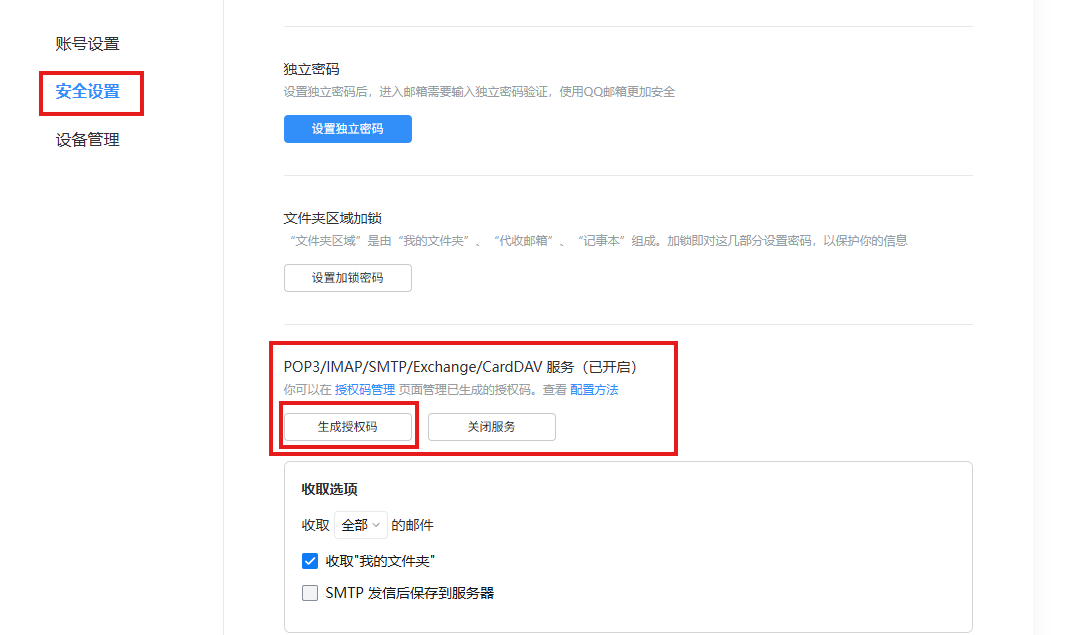
Task: Generate an authorization code via 生成授权码
Action: (x=347, y=426)
